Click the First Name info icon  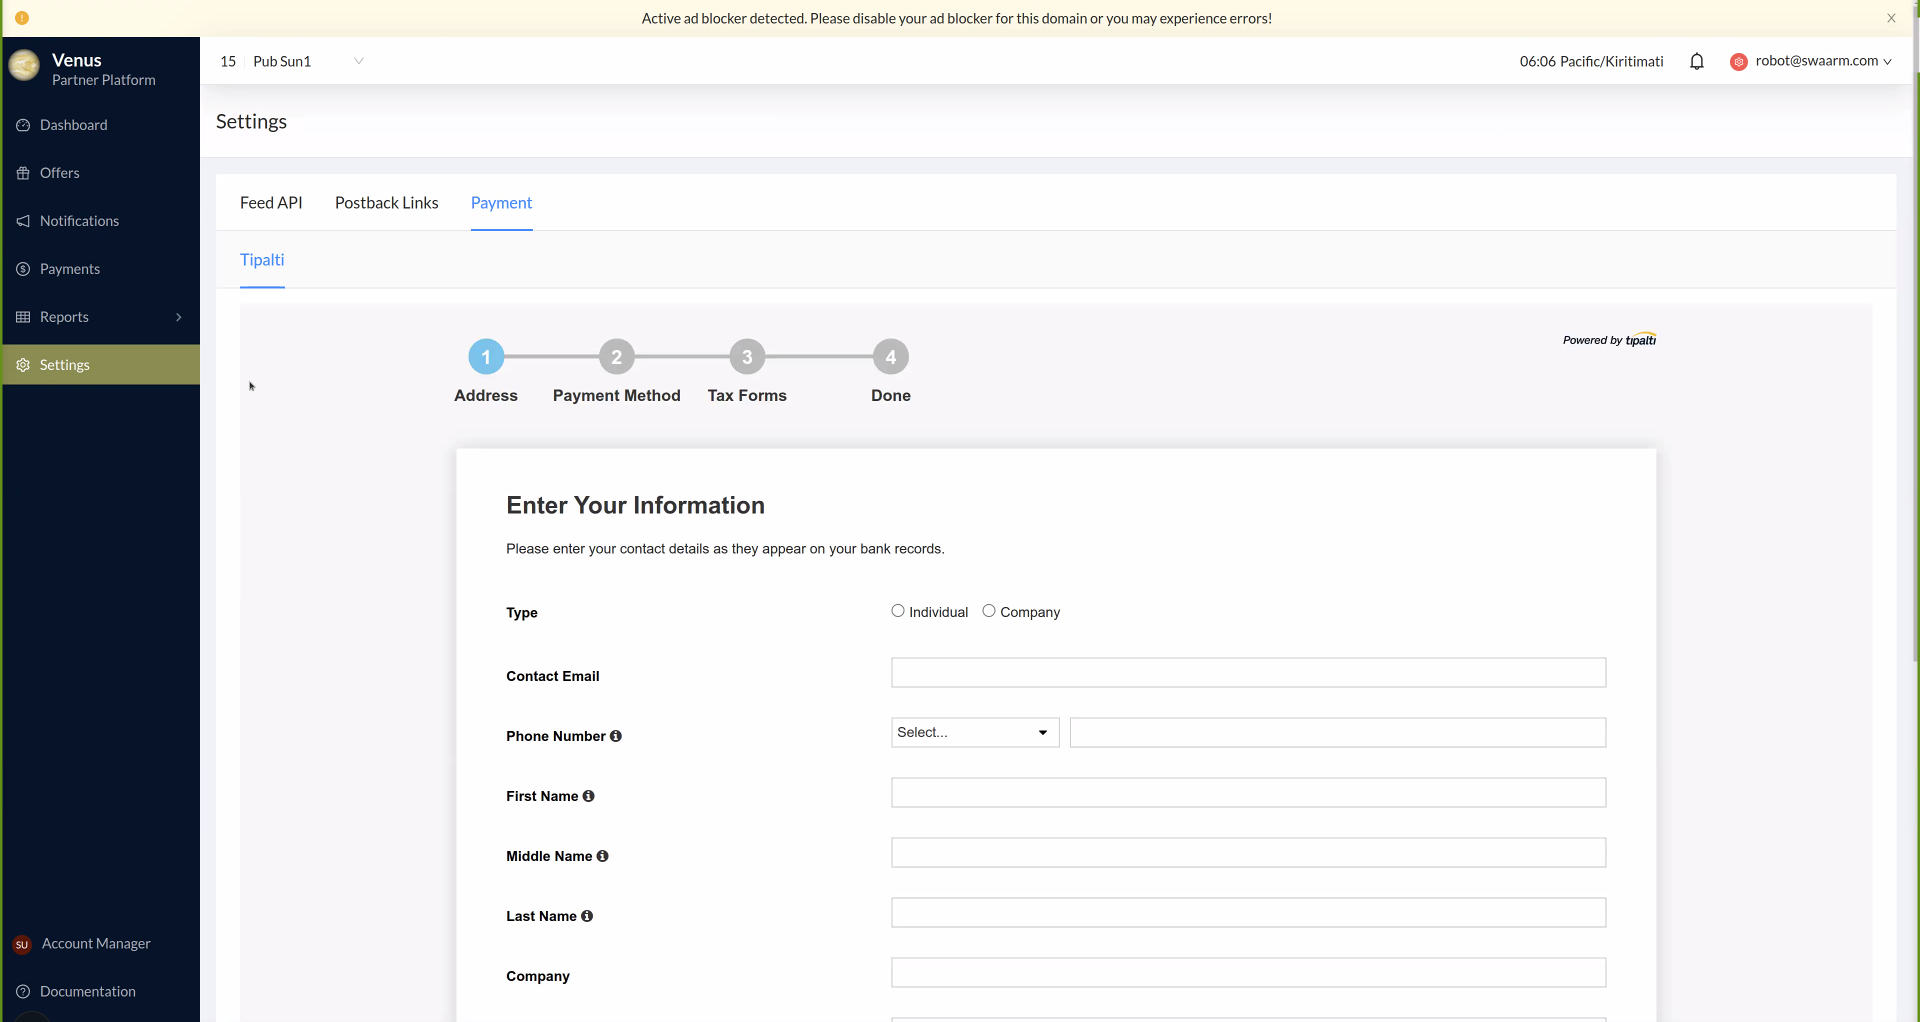(588, 796)
